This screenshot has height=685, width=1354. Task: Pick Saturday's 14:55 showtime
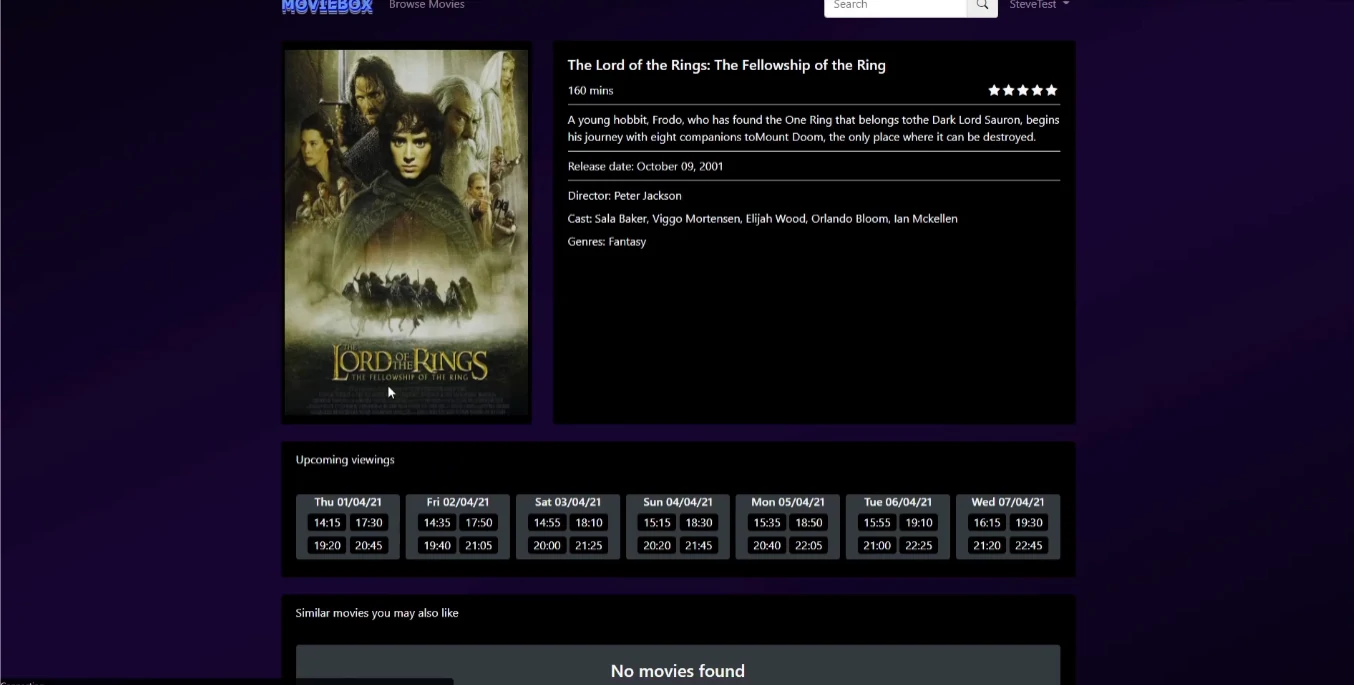point(547,523)
